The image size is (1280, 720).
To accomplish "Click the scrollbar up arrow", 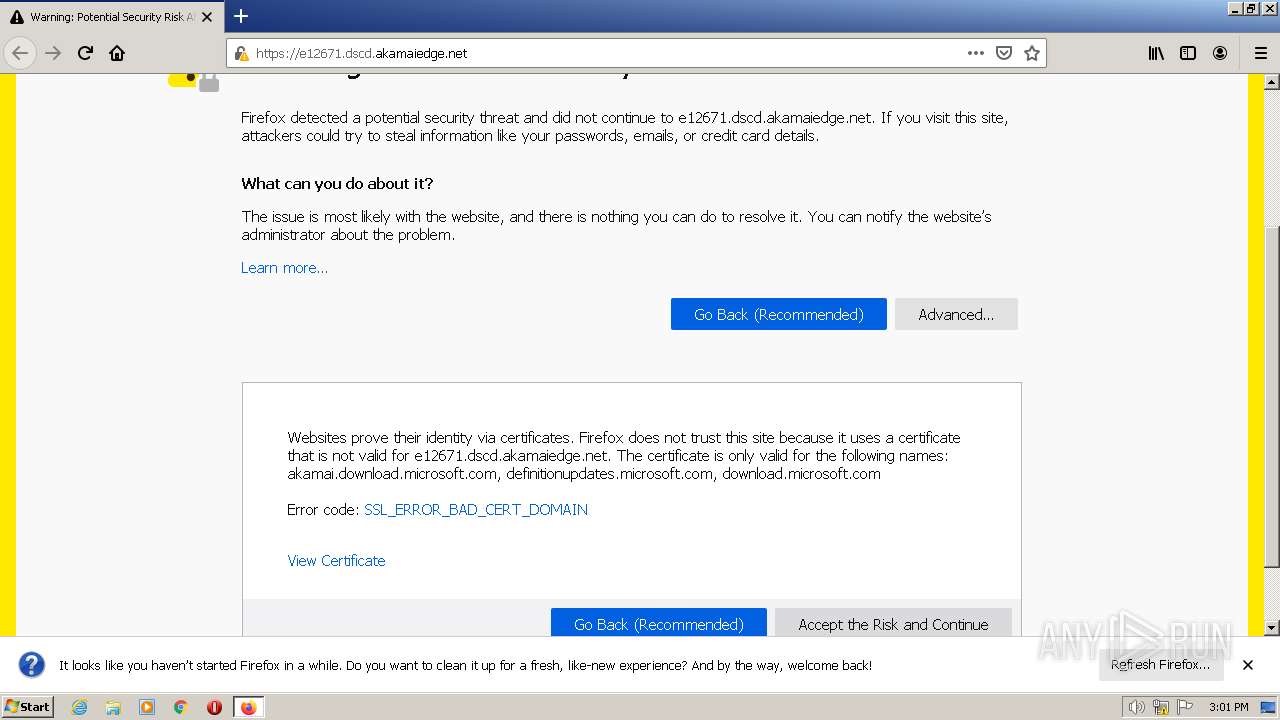I will click(x=1272, y=81).
